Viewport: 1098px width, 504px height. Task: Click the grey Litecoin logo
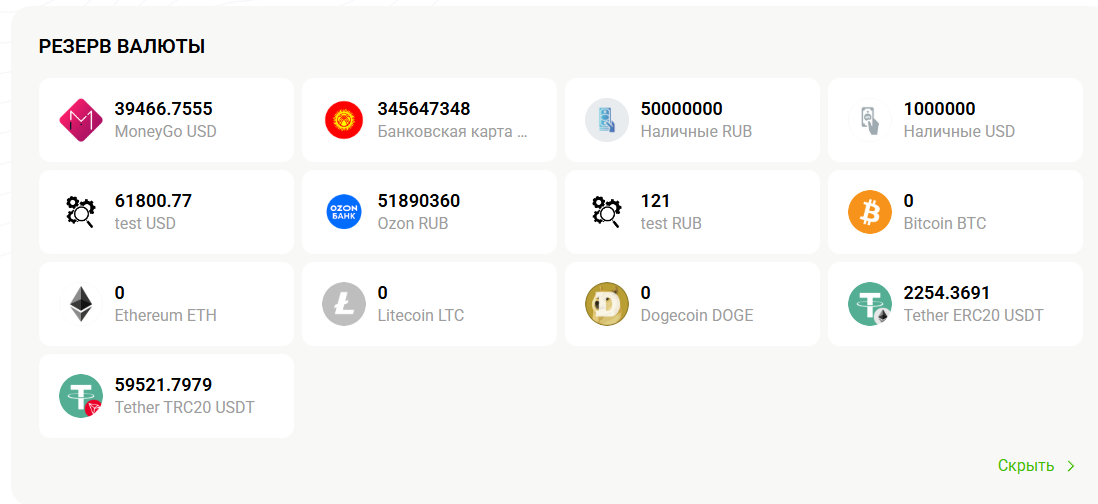tap(344, 304)
